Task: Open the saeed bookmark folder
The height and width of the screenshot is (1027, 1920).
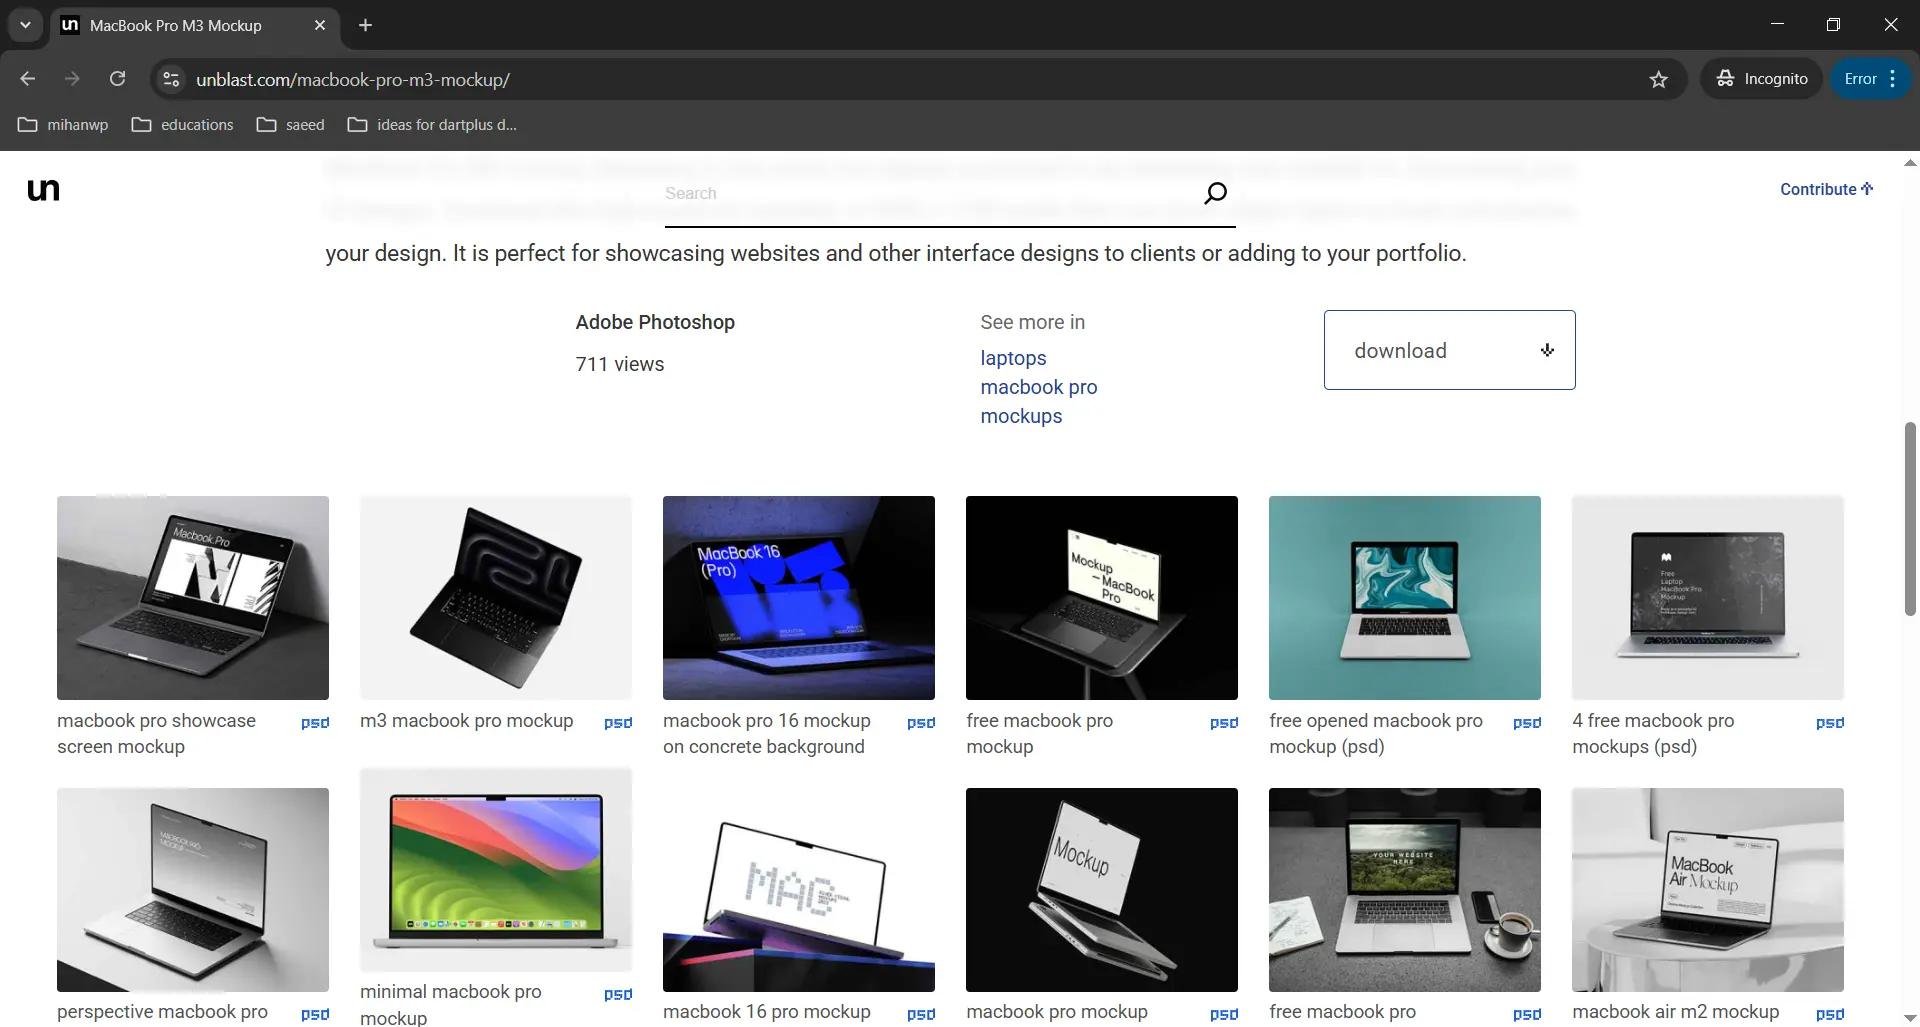Action: click(291, 124)
